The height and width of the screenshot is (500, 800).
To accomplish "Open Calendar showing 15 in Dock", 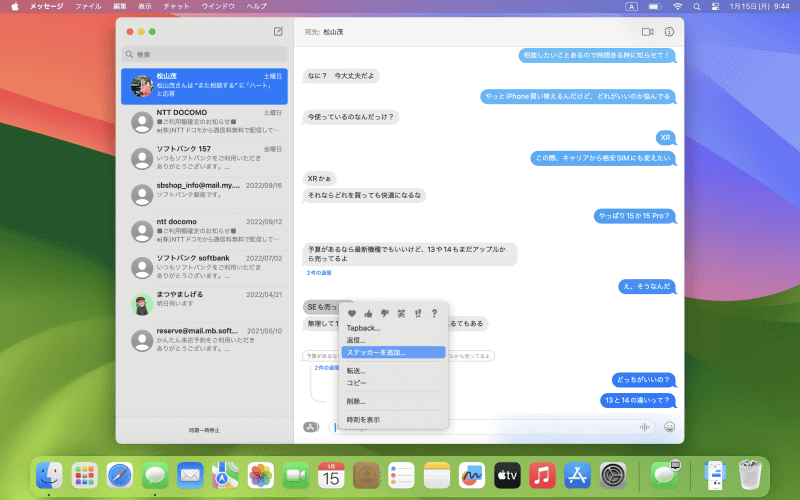I will pos(331,475).
